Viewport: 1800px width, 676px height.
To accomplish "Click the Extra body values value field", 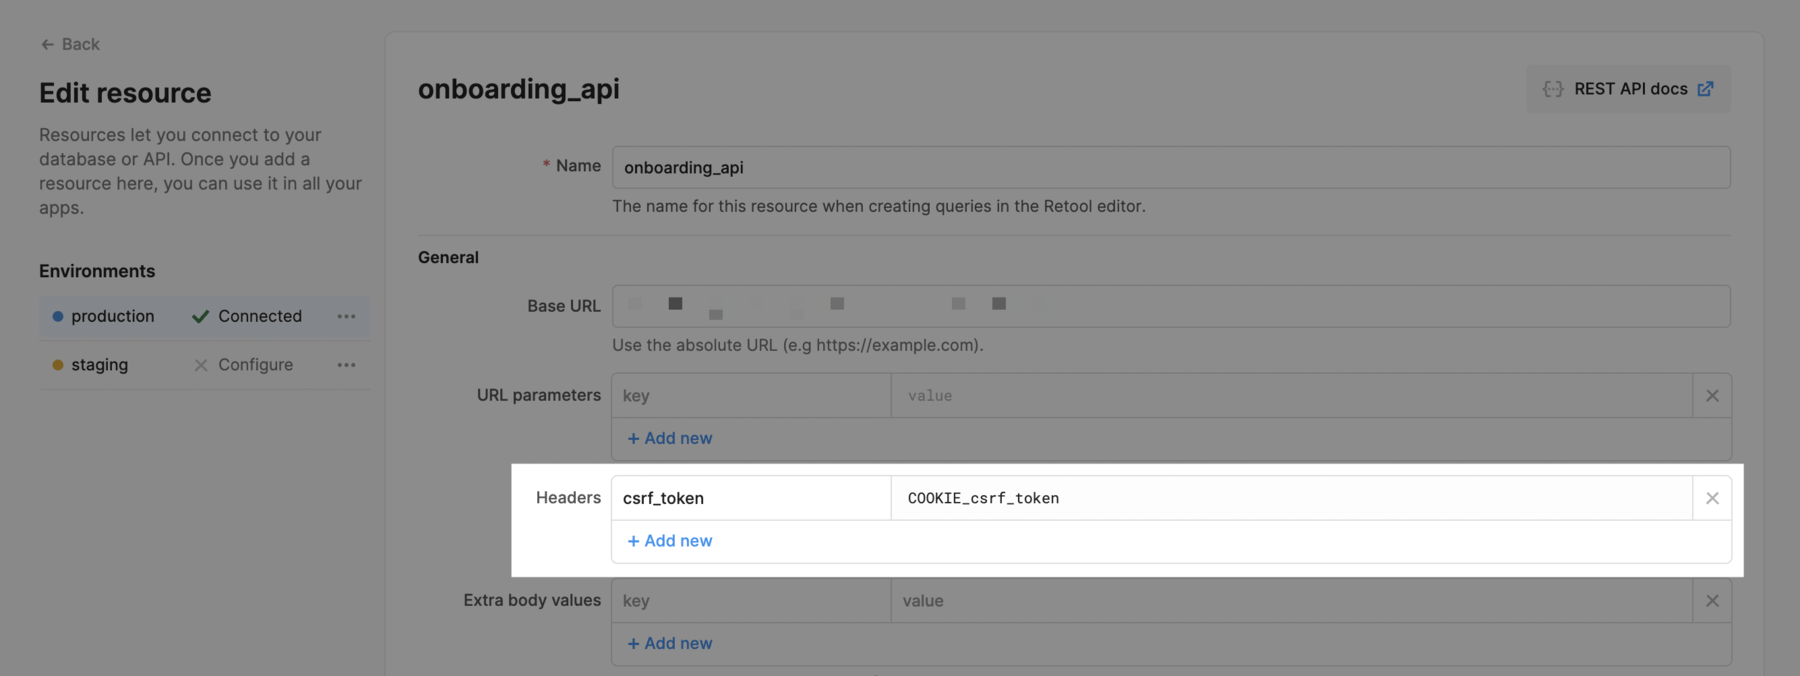I will (x=1291, y=601).
